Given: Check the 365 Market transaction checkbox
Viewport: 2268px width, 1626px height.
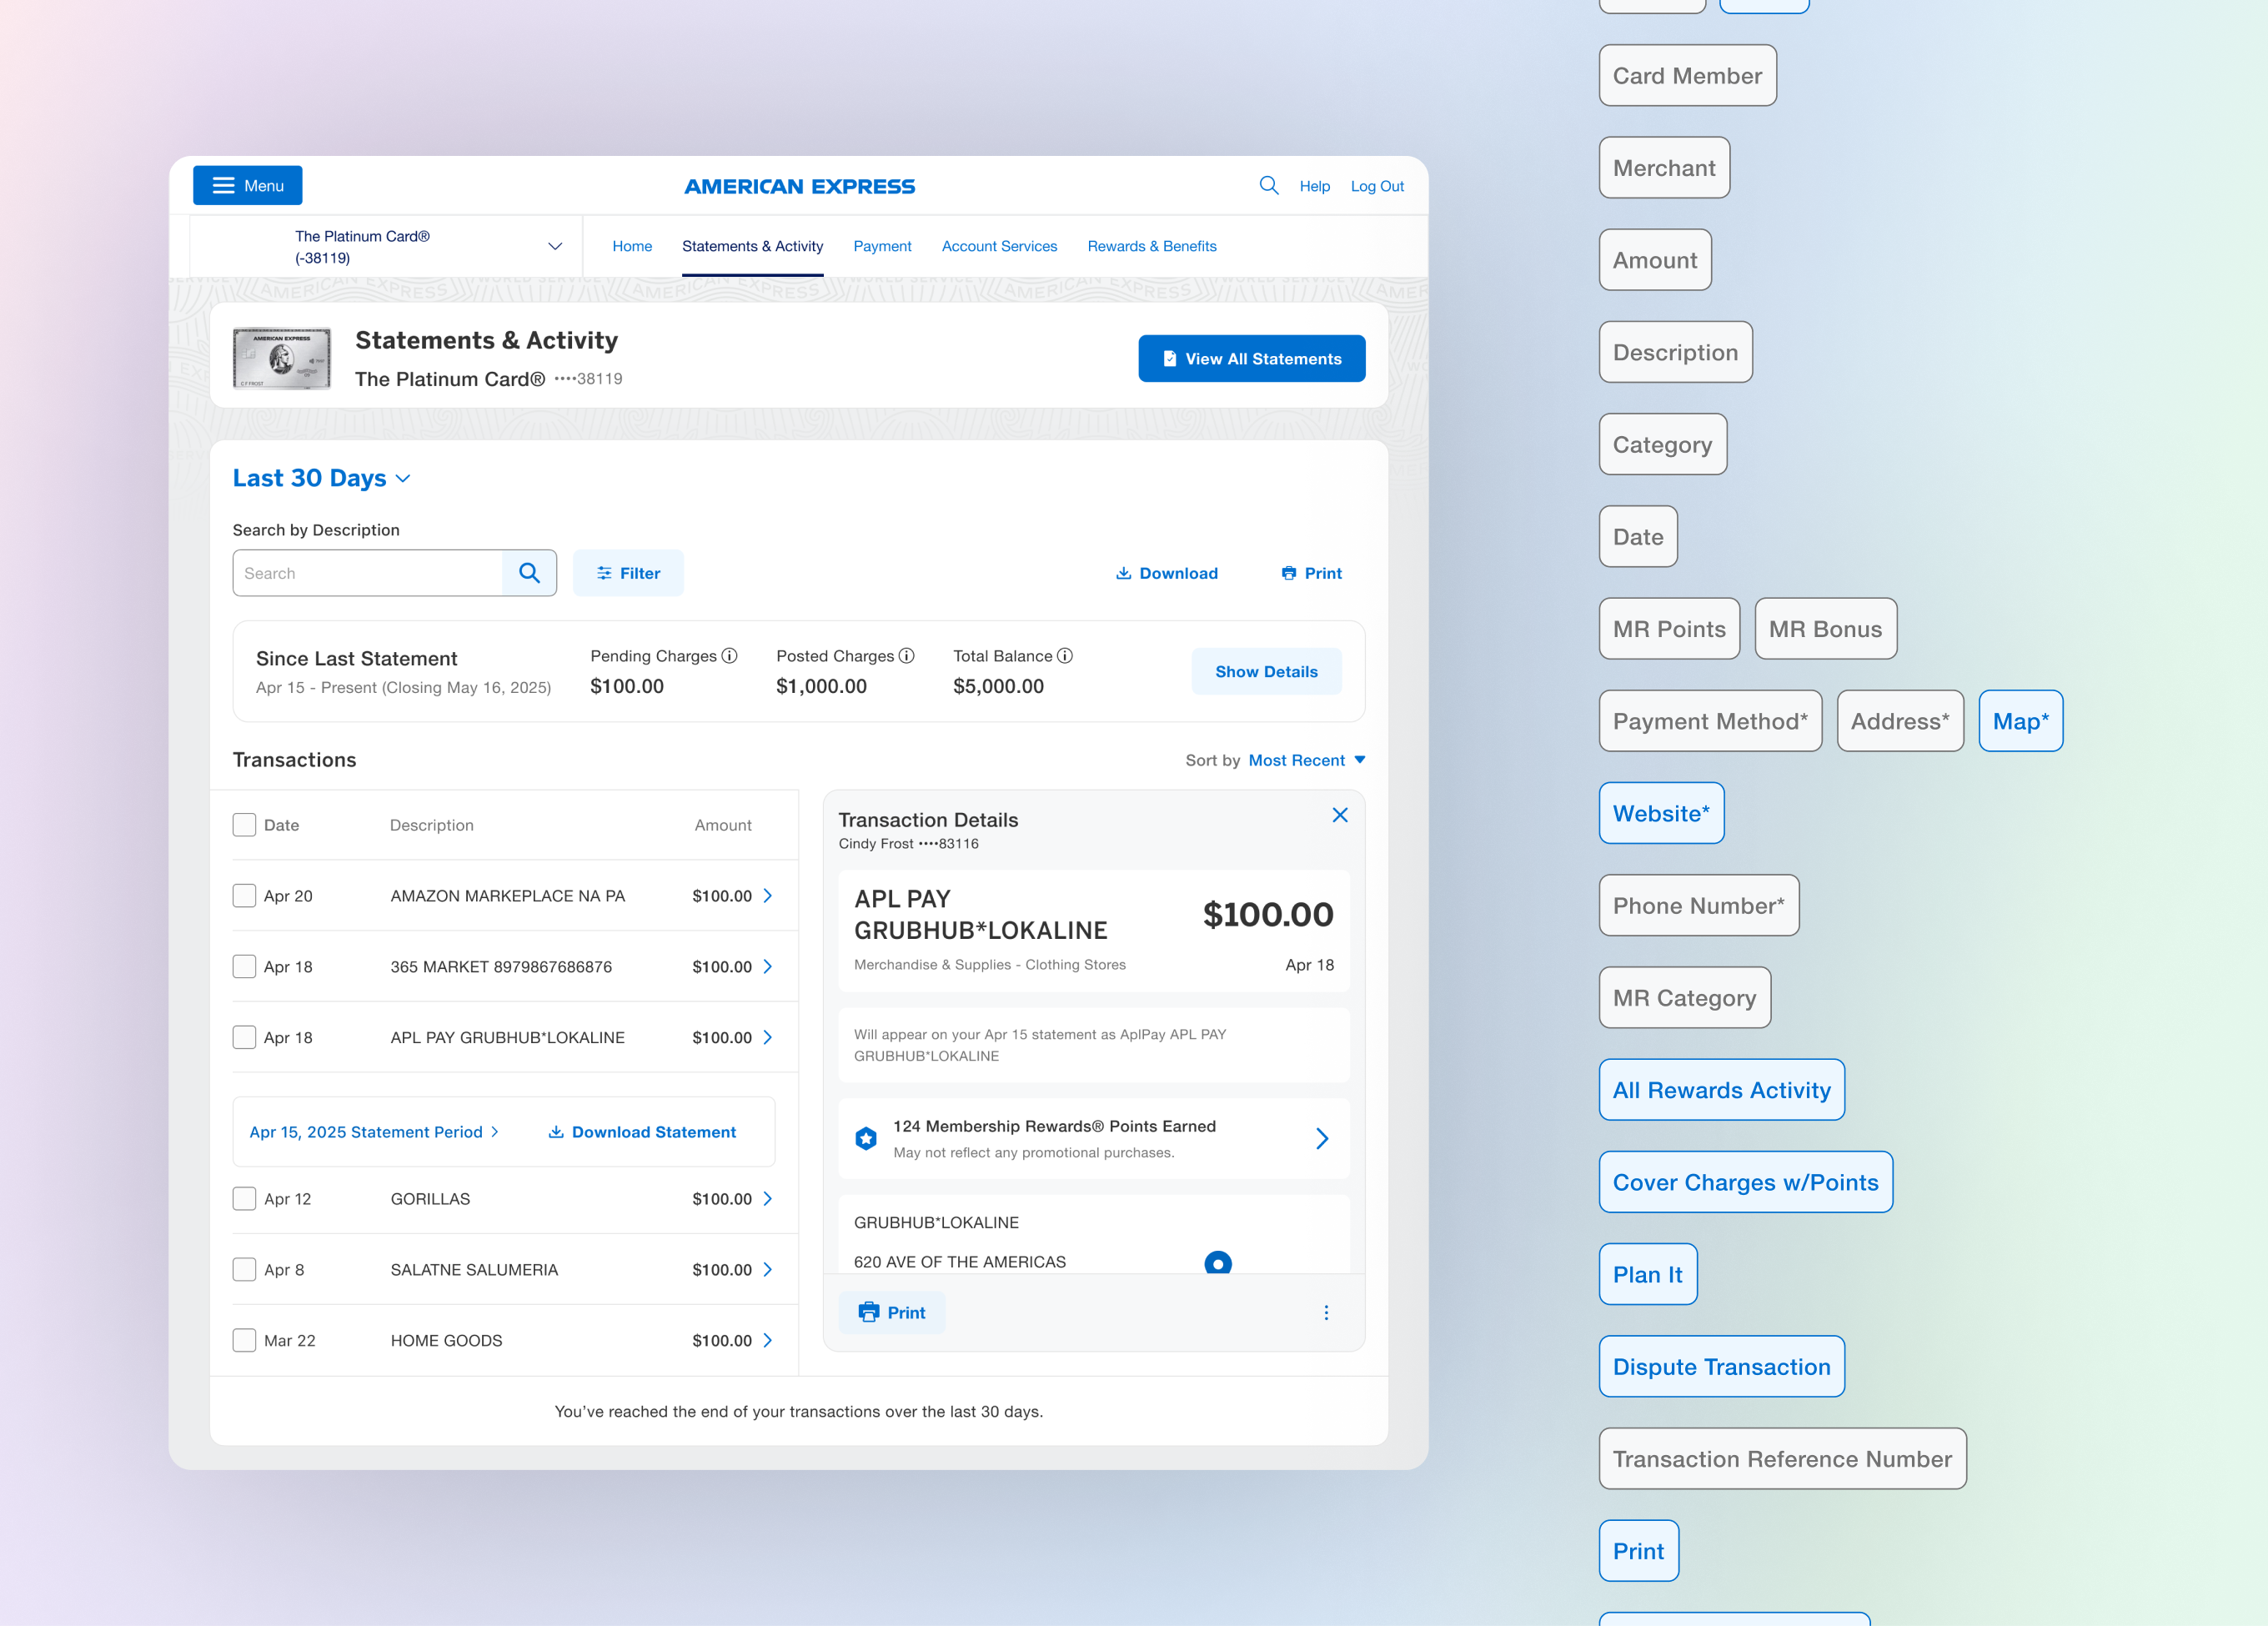Looking at the screenshot, I should click(244, 966).
